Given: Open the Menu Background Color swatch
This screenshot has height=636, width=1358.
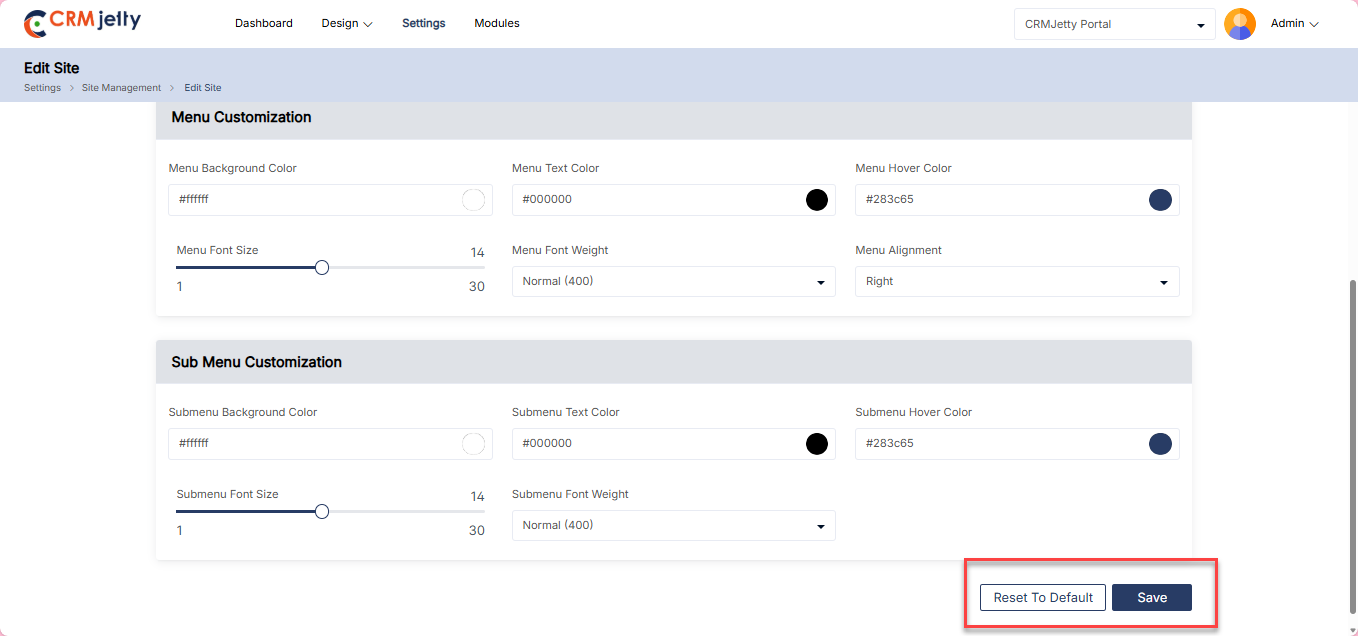Looking at the screenshot, I should point(473,200).
